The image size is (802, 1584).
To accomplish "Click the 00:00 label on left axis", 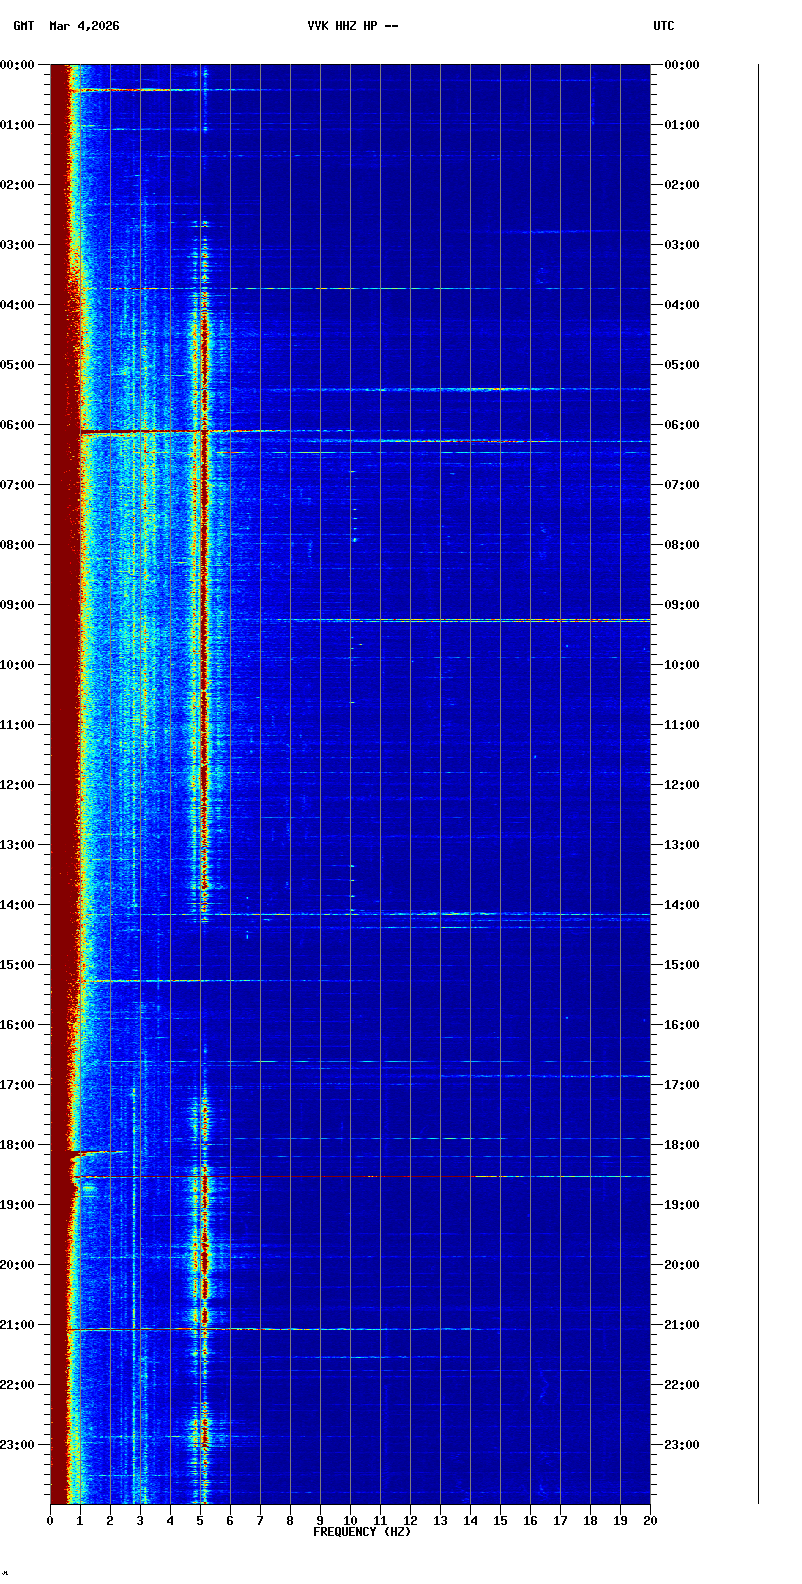I will pos(17,65).
